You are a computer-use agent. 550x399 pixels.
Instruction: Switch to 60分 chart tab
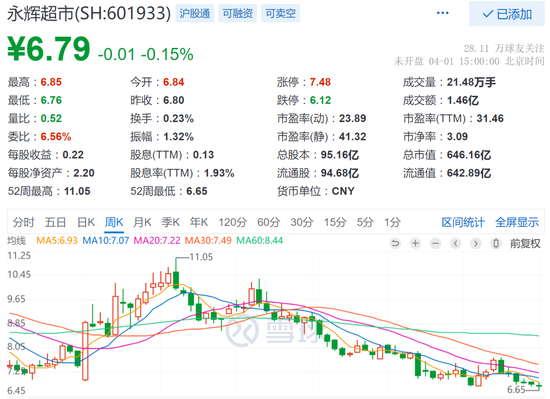click(x=269, y=222)
